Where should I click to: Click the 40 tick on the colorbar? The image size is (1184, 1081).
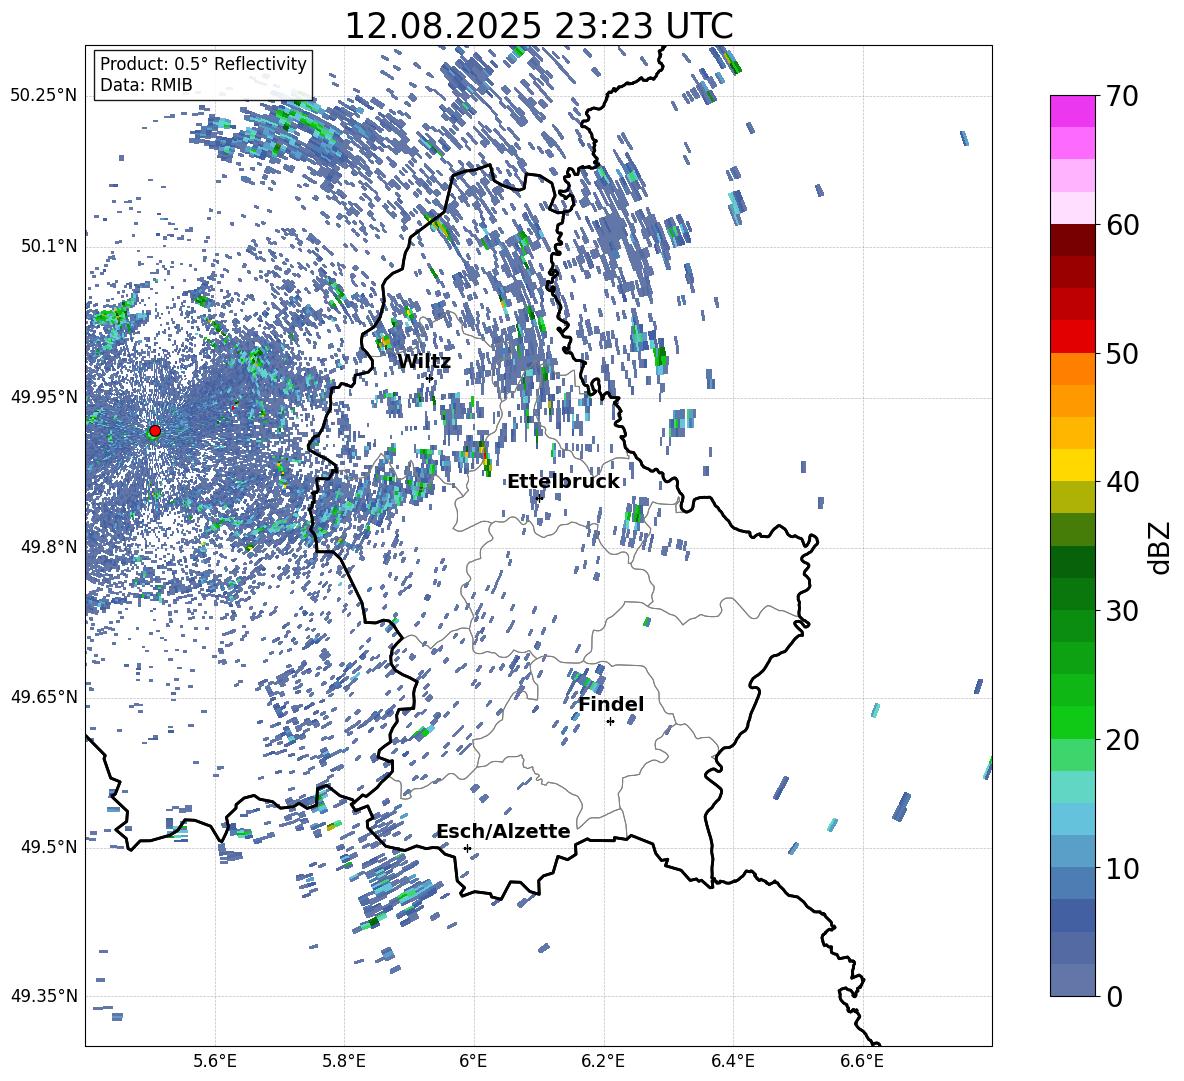[x=1122, y=482]
